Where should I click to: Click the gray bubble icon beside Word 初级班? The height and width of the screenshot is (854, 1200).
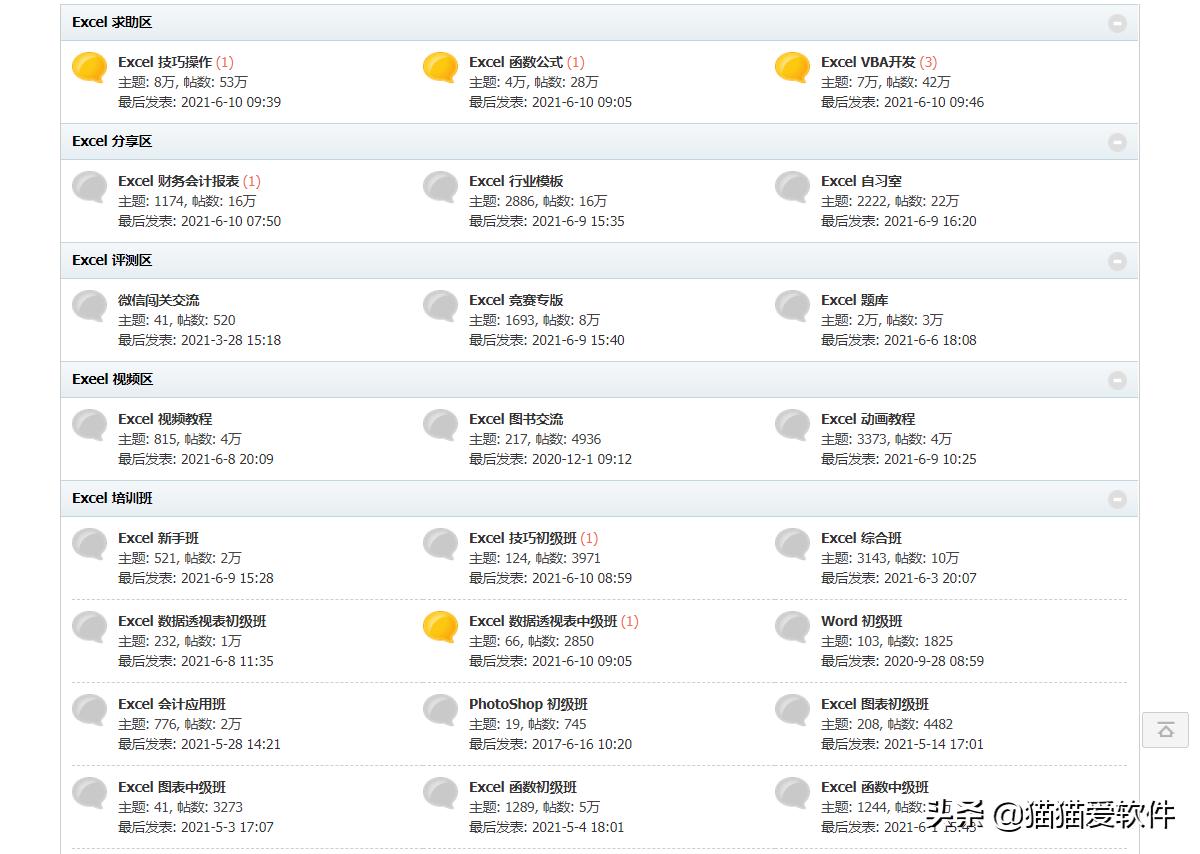click(793, 627)
